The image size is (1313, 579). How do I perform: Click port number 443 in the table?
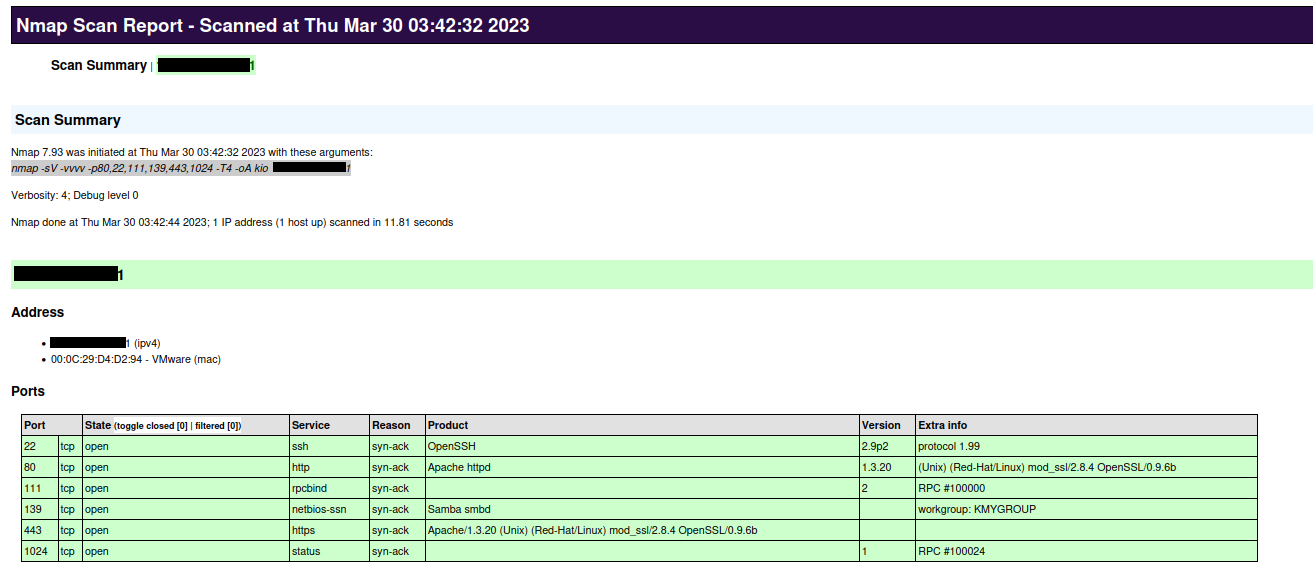tap(32, 530)
